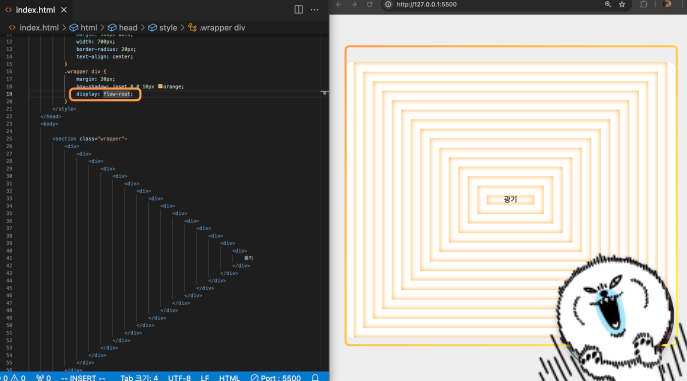Open notifications bell in status bar

[315, 377]
